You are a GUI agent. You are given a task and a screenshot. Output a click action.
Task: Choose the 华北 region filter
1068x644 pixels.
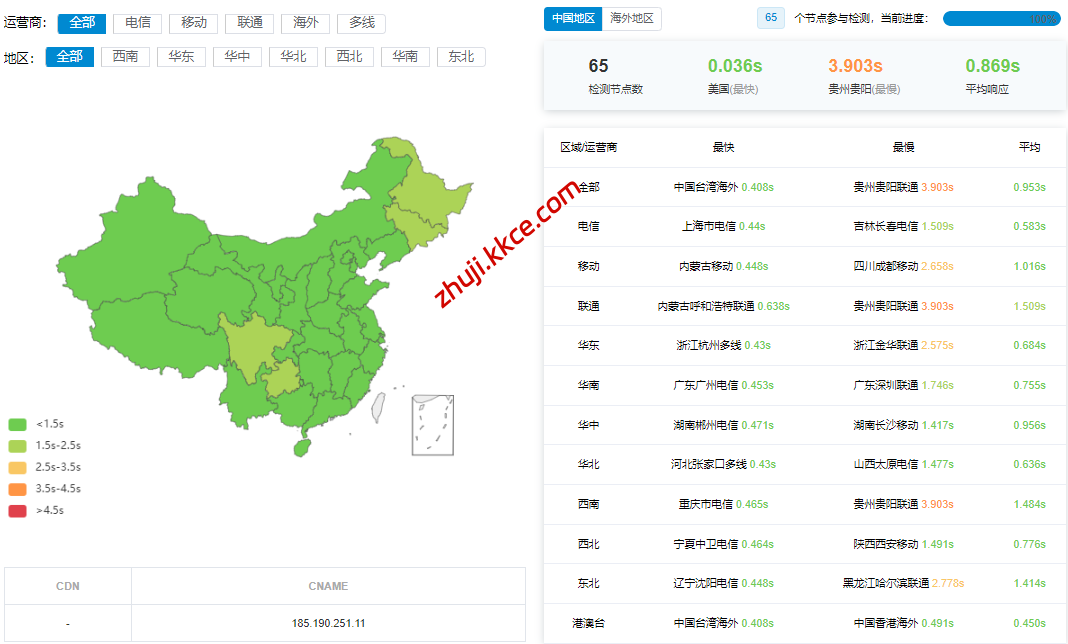coord(293,57)
